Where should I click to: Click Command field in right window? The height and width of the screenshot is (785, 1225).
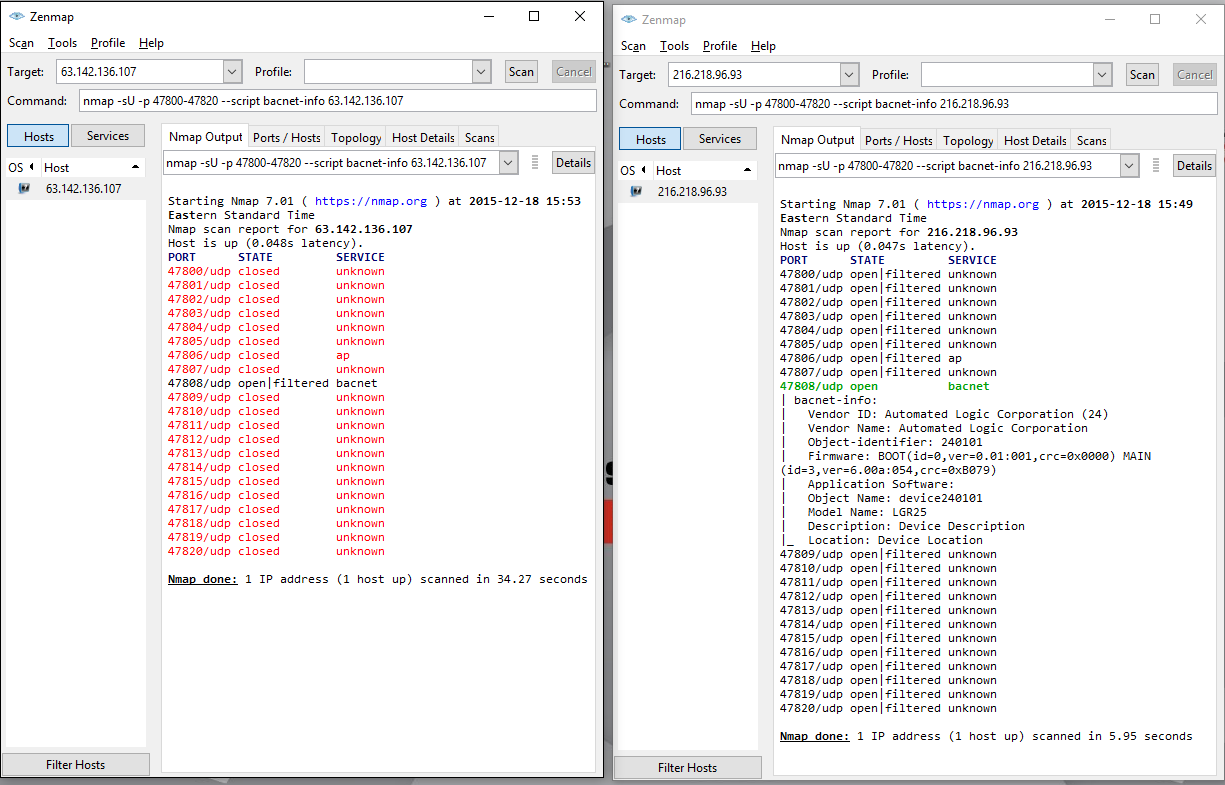[x=955, y=104]
